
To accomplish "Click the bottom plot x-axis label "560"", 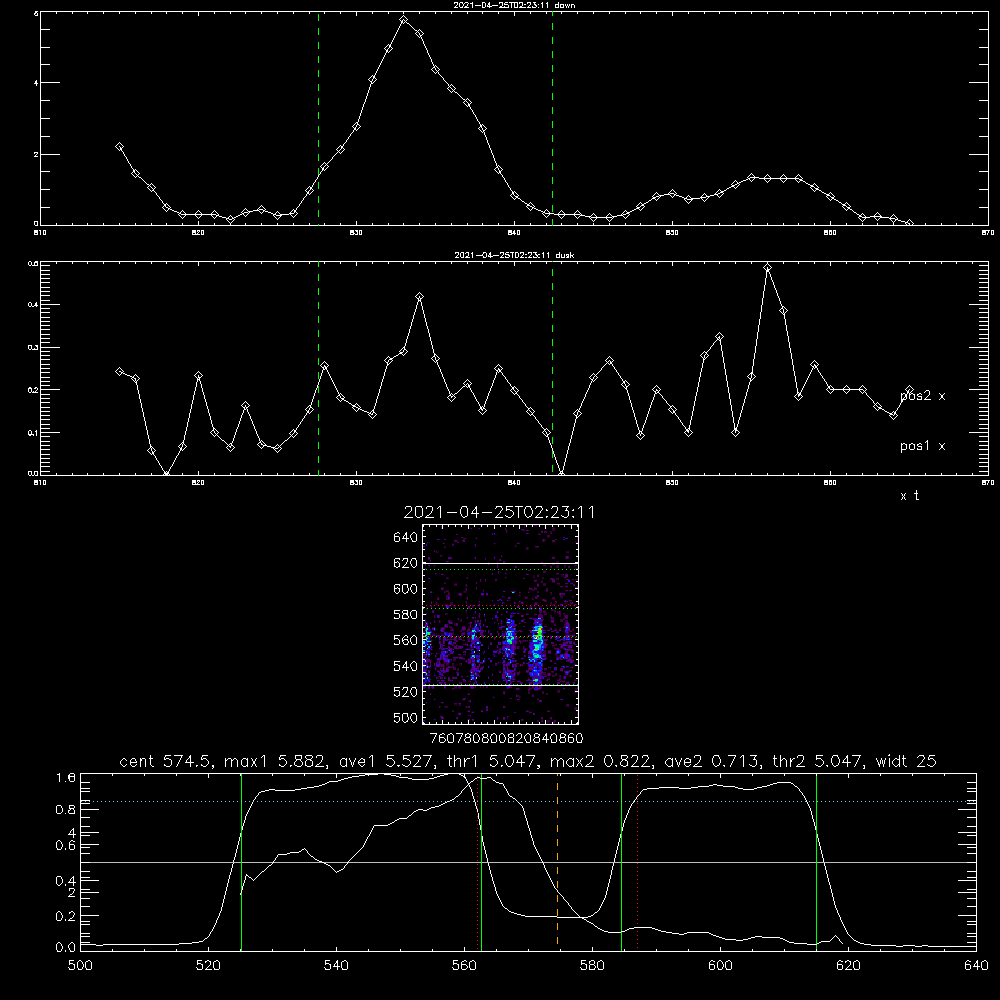I will coord(464,966).
